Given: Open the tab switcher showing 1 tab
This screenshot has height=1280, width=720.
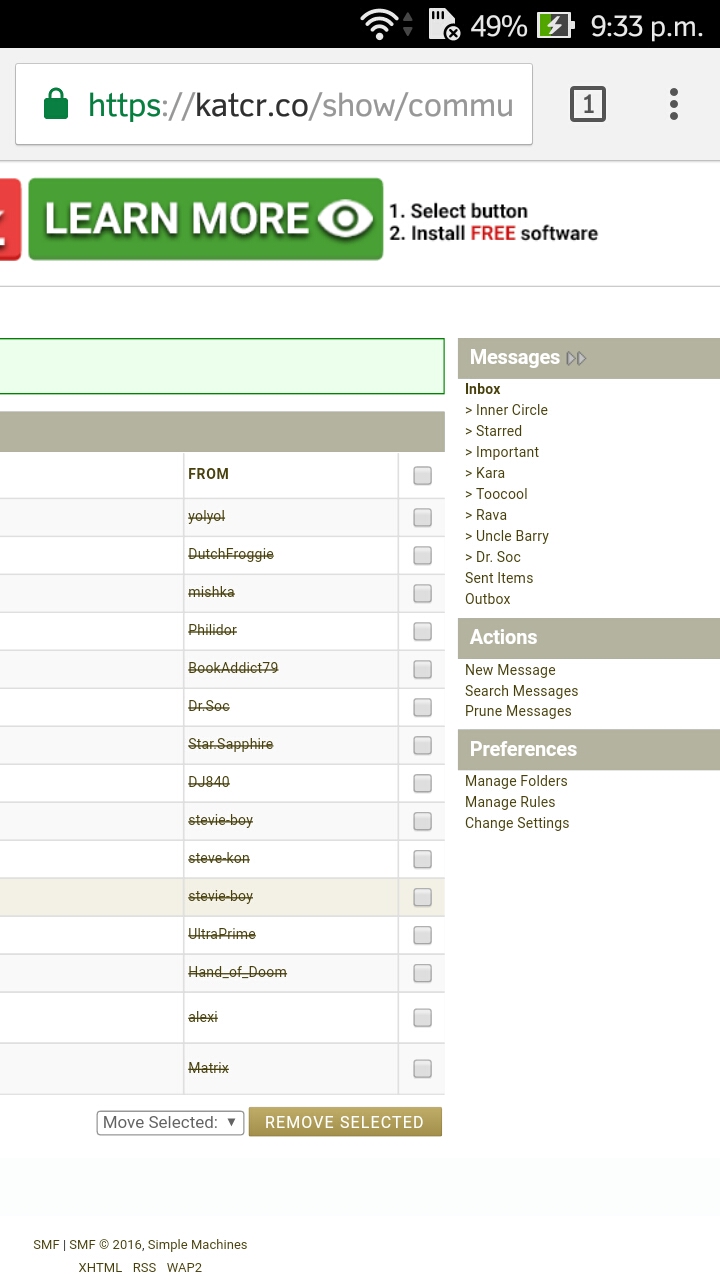Looking at the screenshot, I should coord(588,104).
